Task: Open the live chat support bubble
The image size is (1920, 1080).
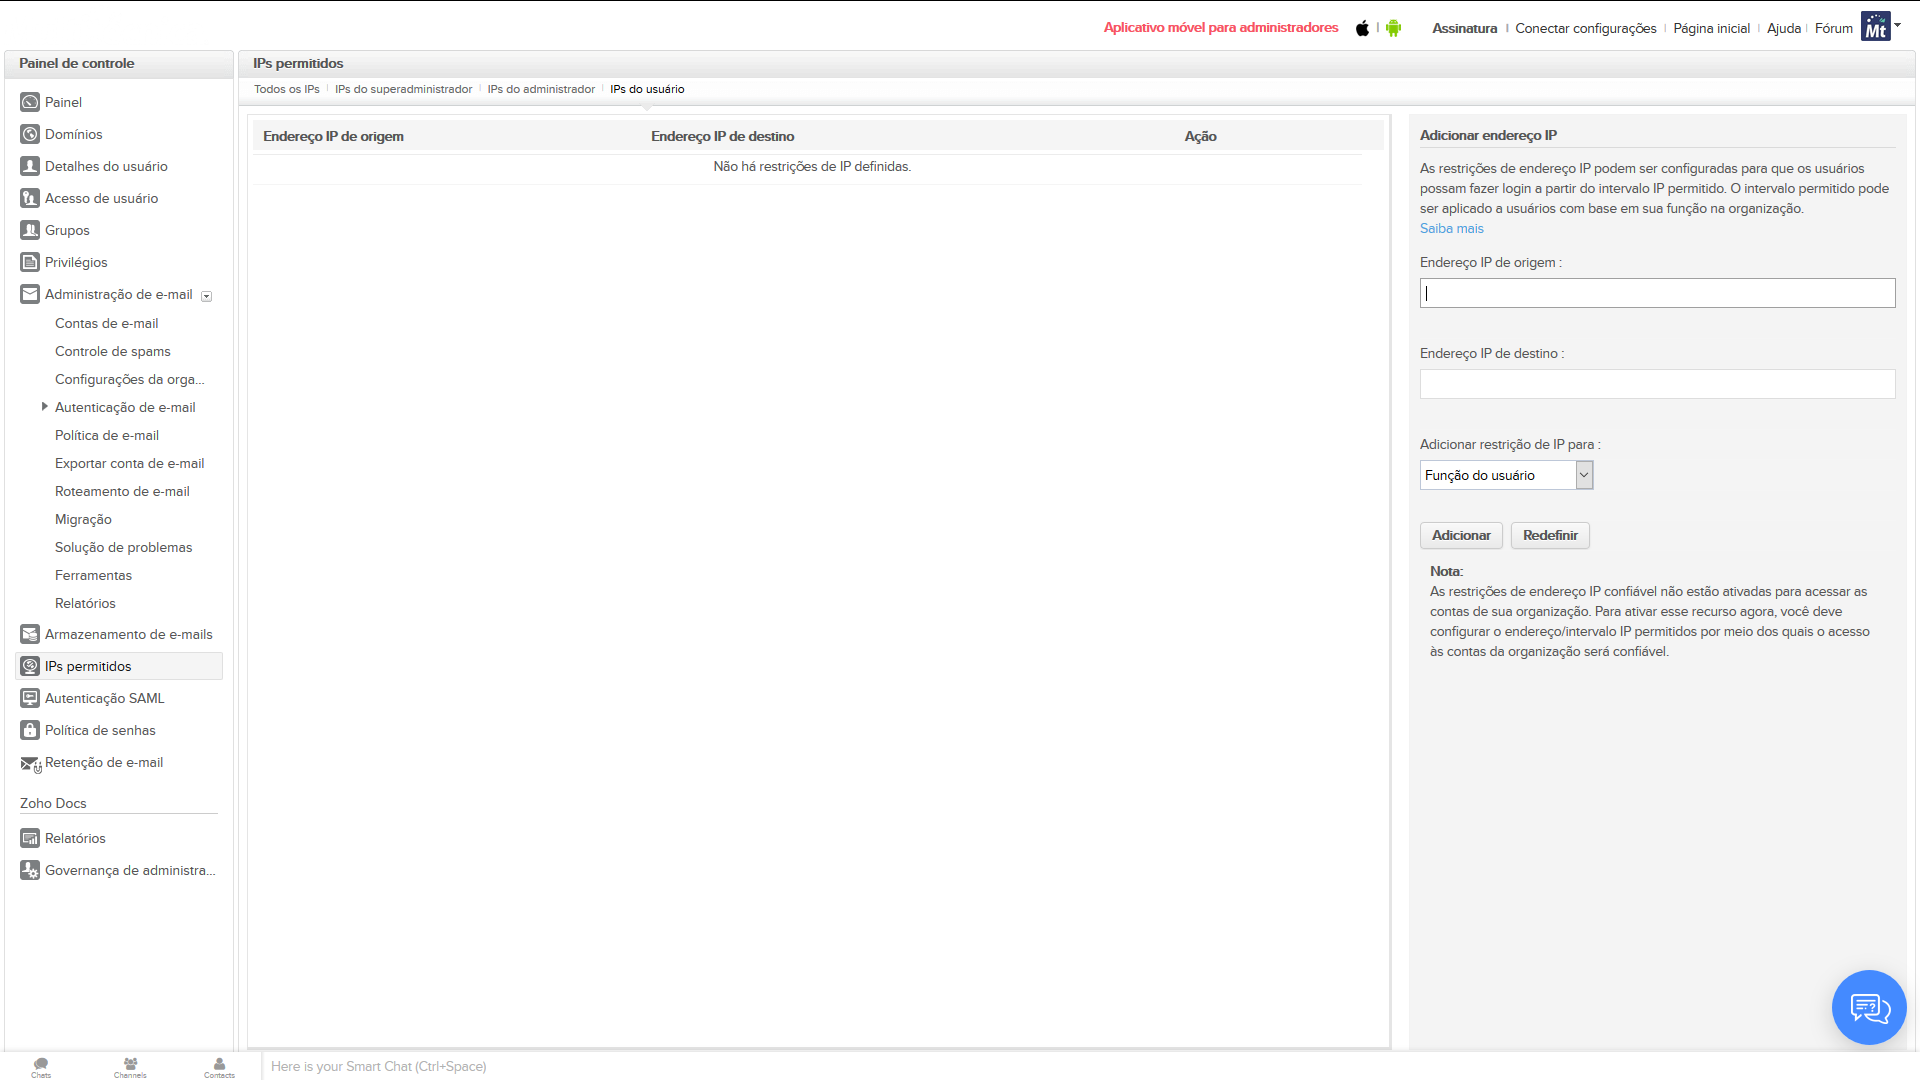Action: pos(1868,1007)
